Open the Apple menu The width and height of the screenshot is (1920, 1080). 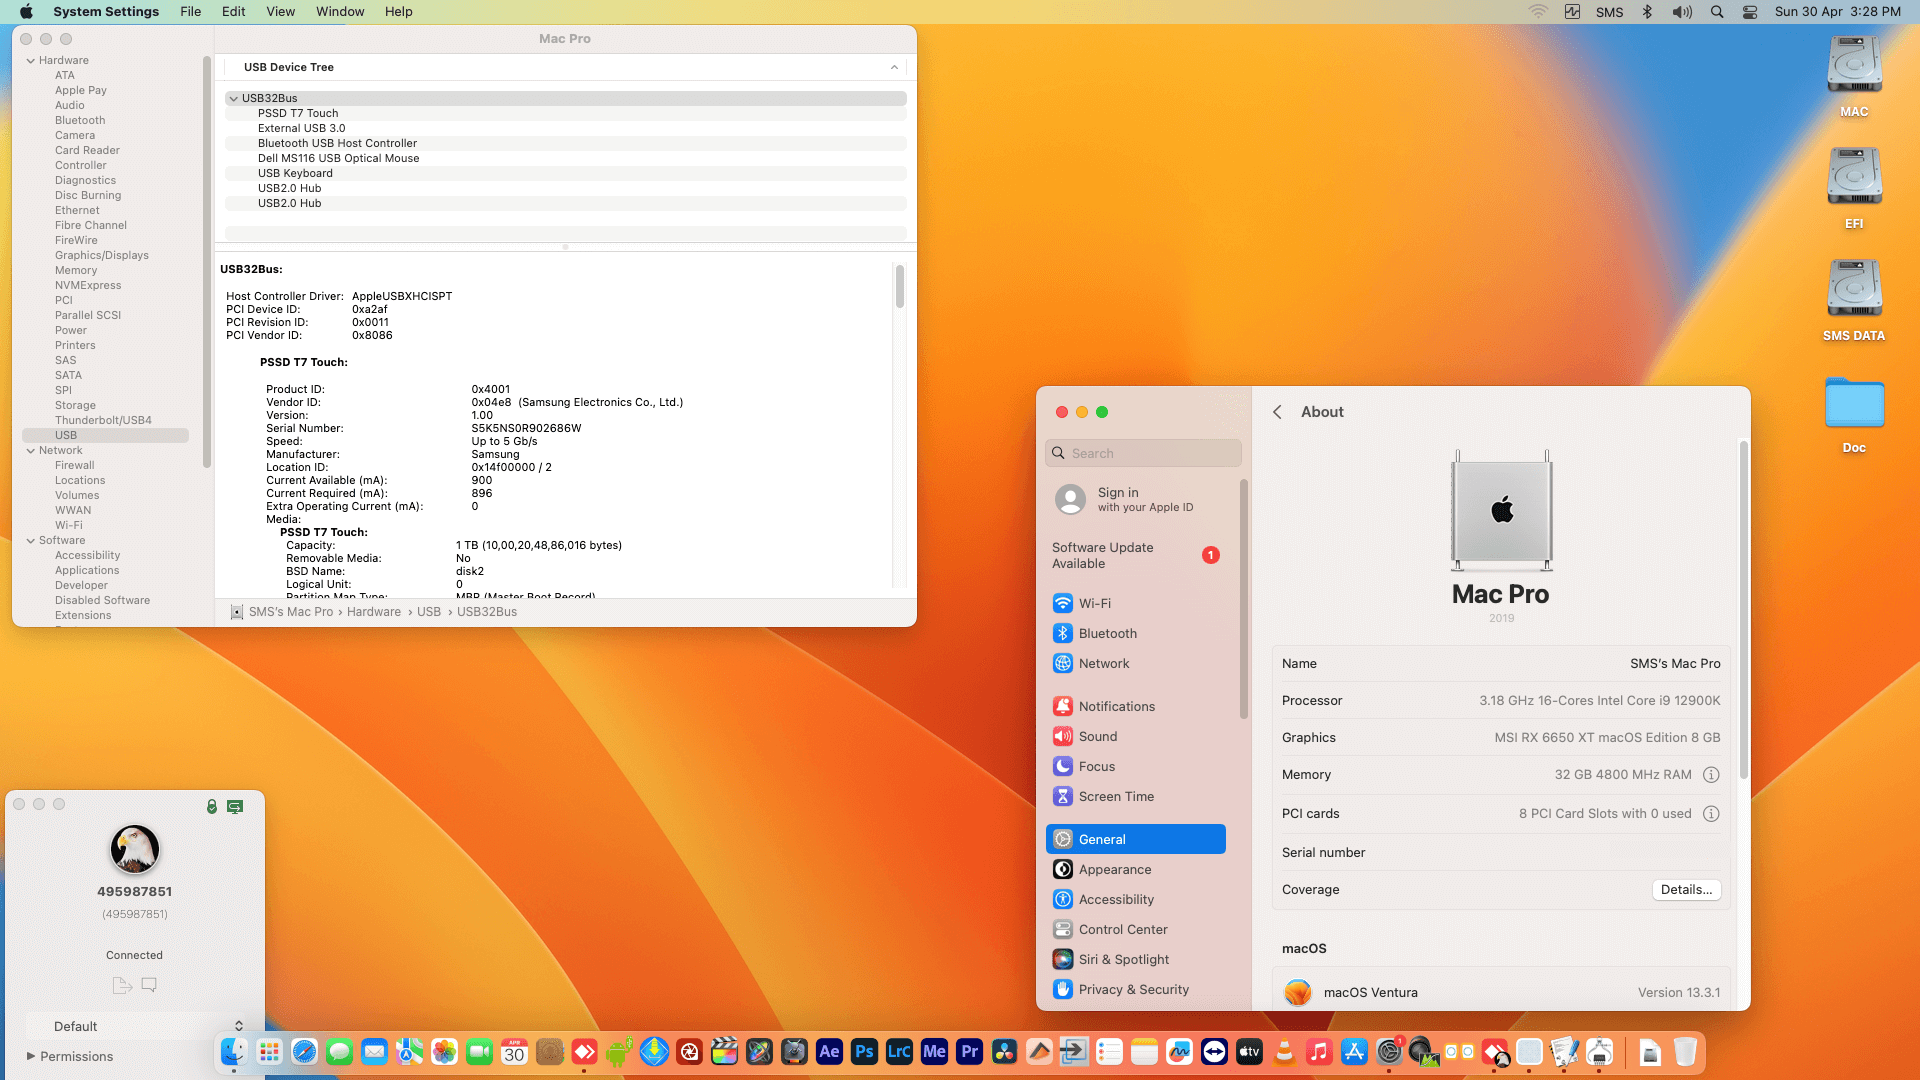coord(26,12)
